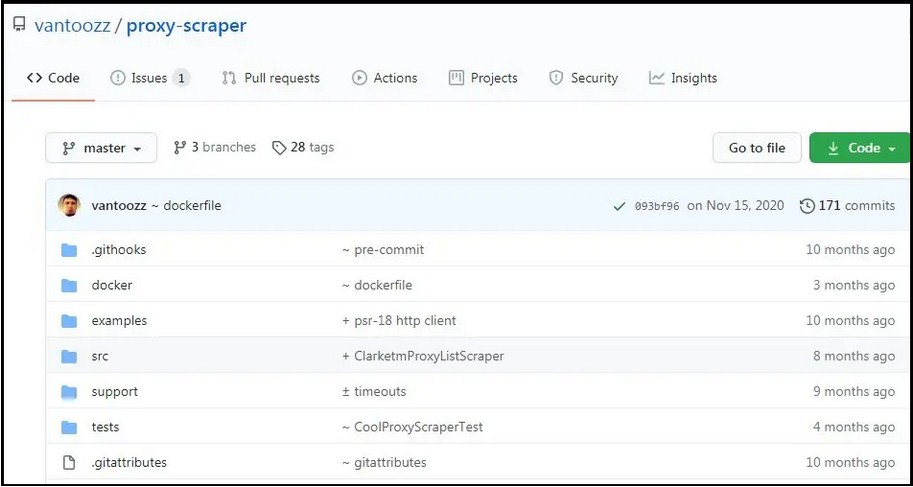Open the .githooks folder
Screen dimensions: 913x487
tap(119, 250)
